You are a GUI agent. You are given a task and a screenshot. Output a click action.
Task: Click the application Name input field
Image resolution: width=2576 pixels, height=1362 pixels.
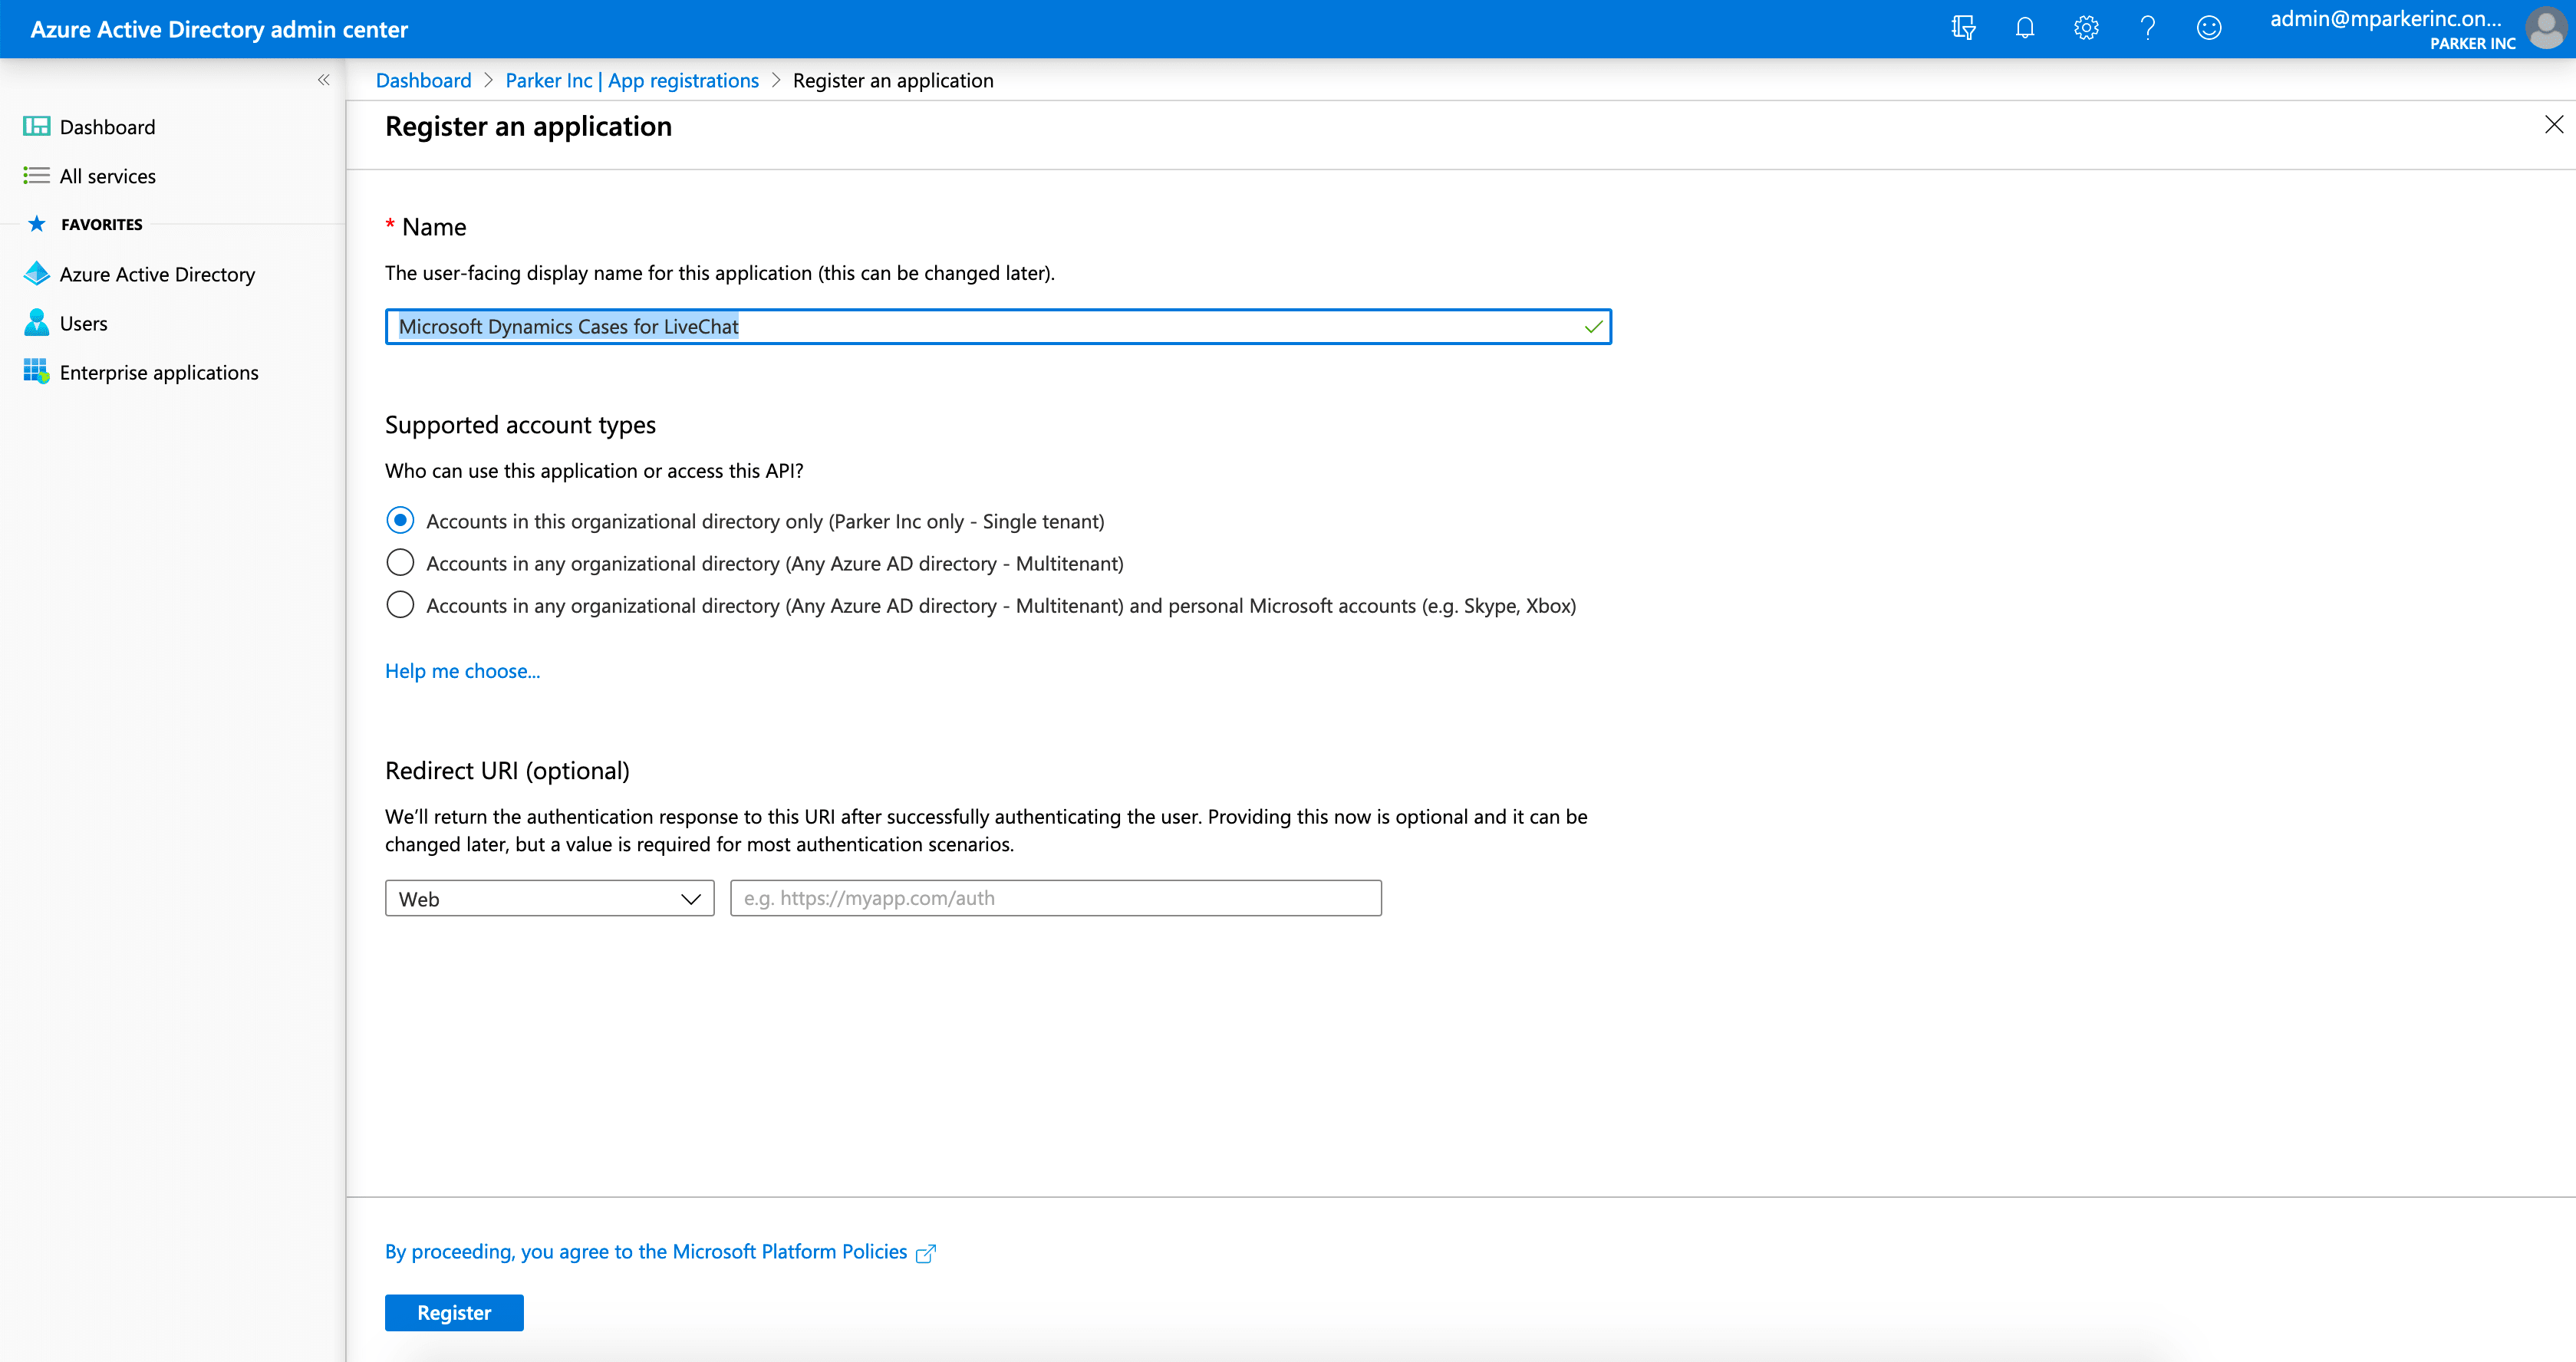(998, 326)
